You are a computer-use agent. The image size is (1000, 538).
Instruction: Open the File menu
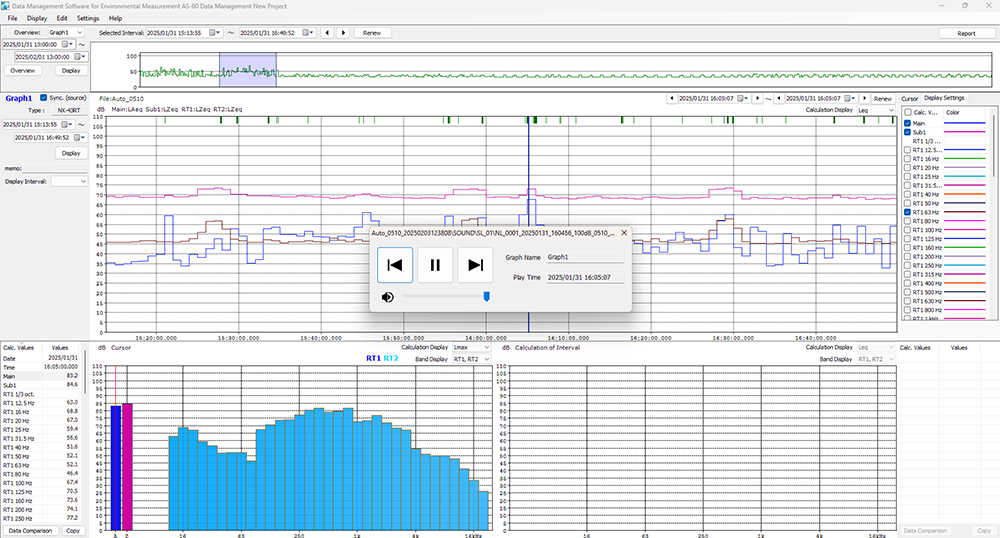coord(12,18)
